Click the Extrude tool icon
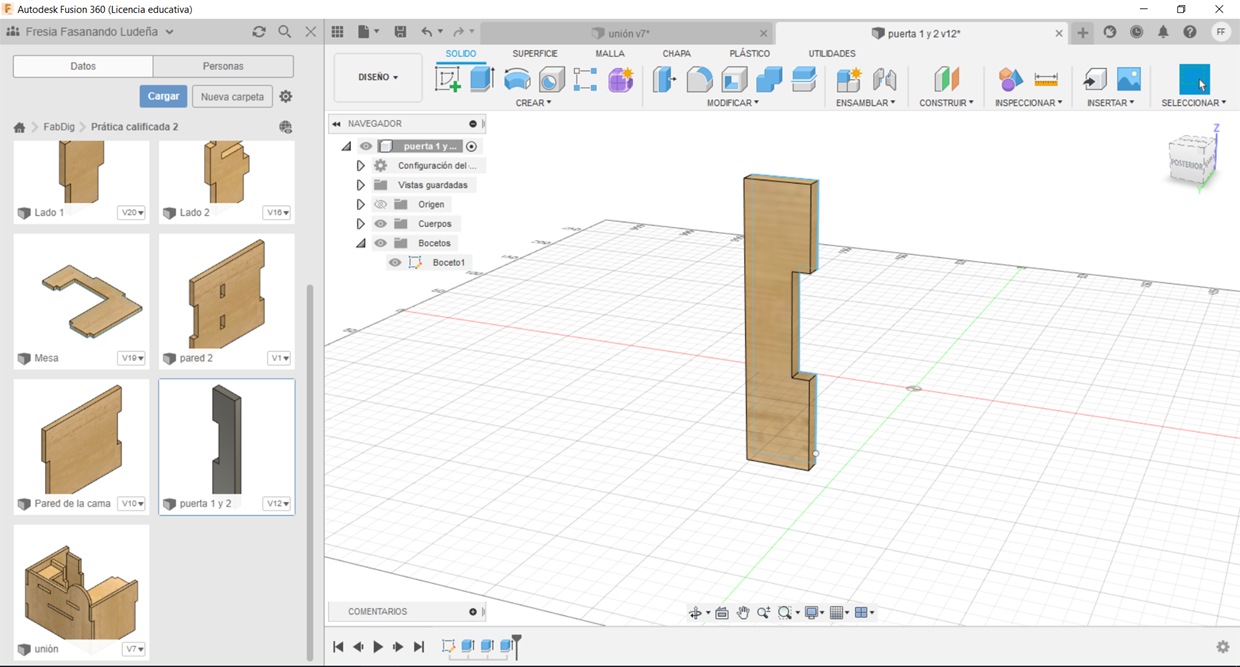Screen dimensions: 1240x667 click(x=483, y=80)
